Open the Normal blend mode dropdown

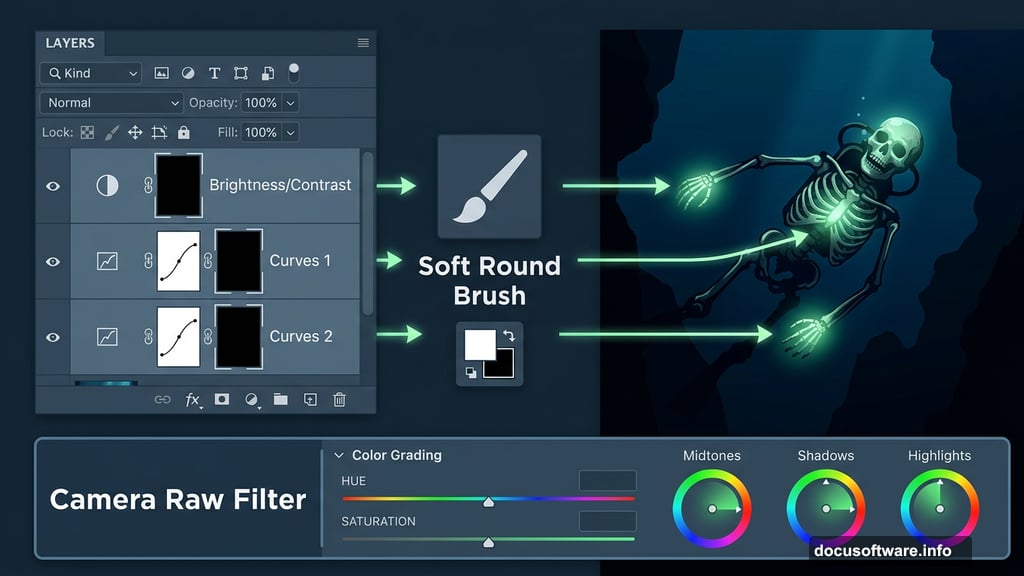(x=111, y=102)
